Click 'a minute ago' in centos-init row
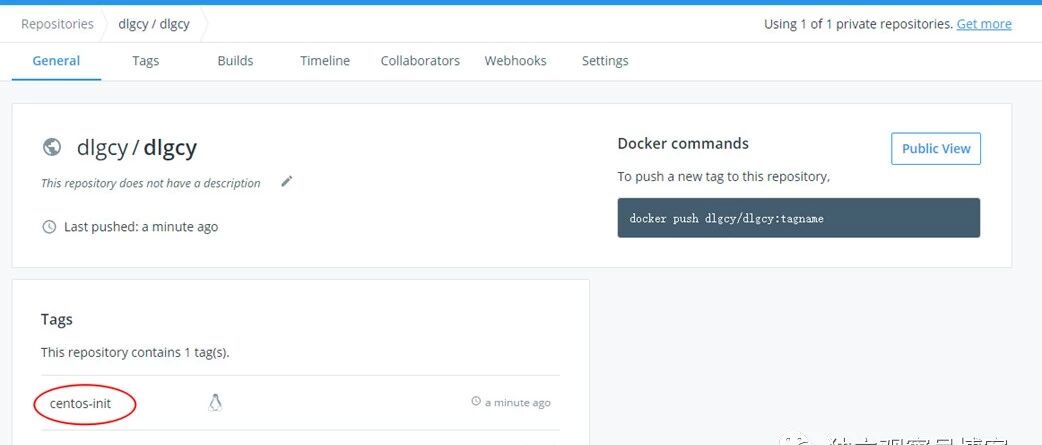The width and height of the screenshot is (1042, 445). click(518, 402)
